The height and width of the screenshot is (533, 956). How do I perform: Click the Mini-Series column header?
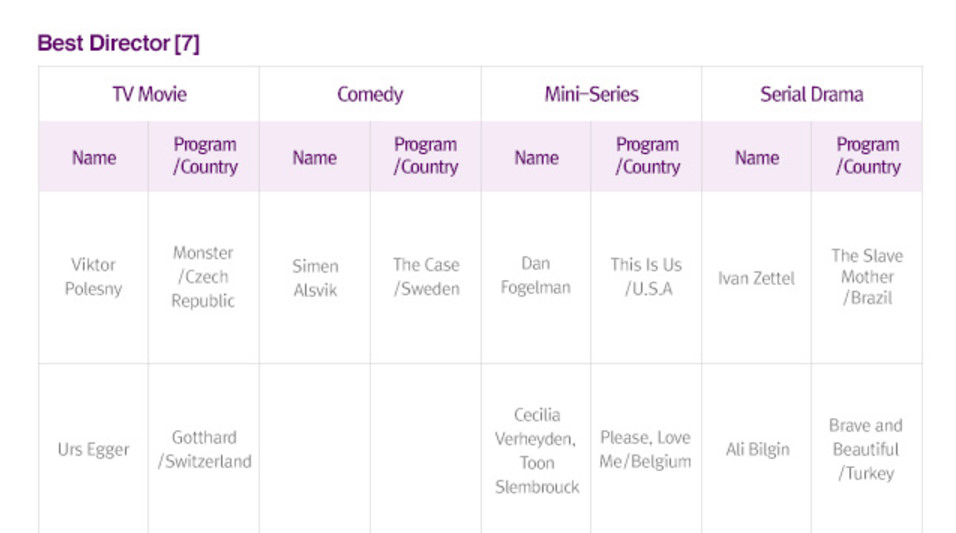pyautogui.click(x=591, y=95)
